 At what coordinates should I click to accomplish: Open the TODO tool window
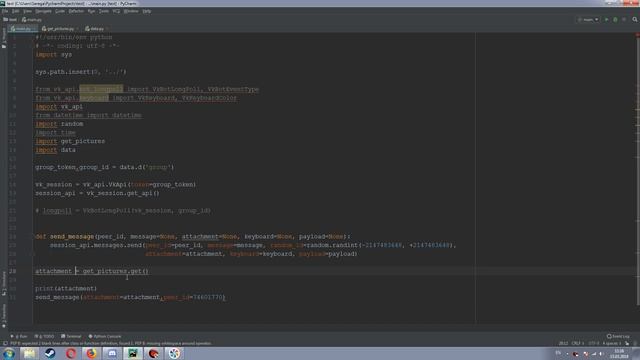click(x=44, y=336)
